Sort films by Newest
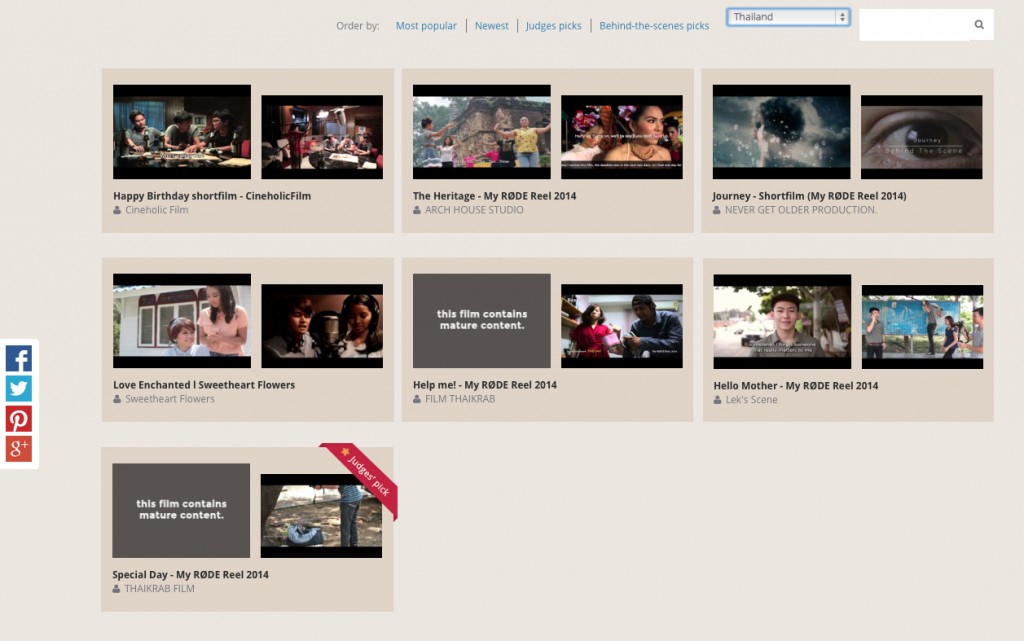 491,26
